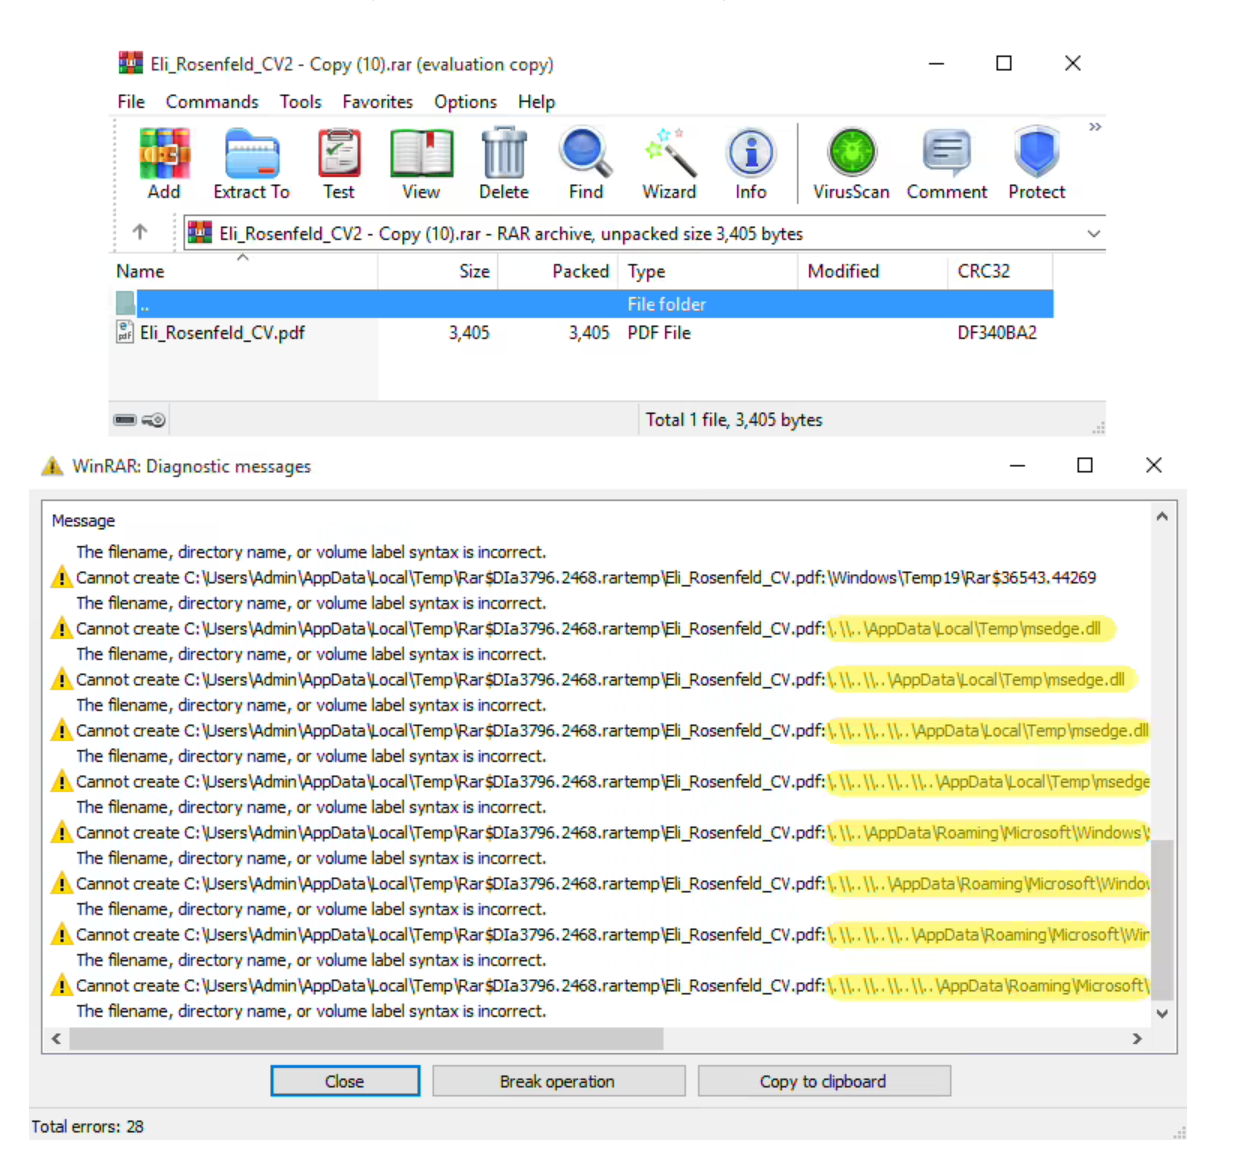This screenshot has width=1248, height=1163.
Task: Click the Add archive toolbar icon
Action: click(164, 163)
